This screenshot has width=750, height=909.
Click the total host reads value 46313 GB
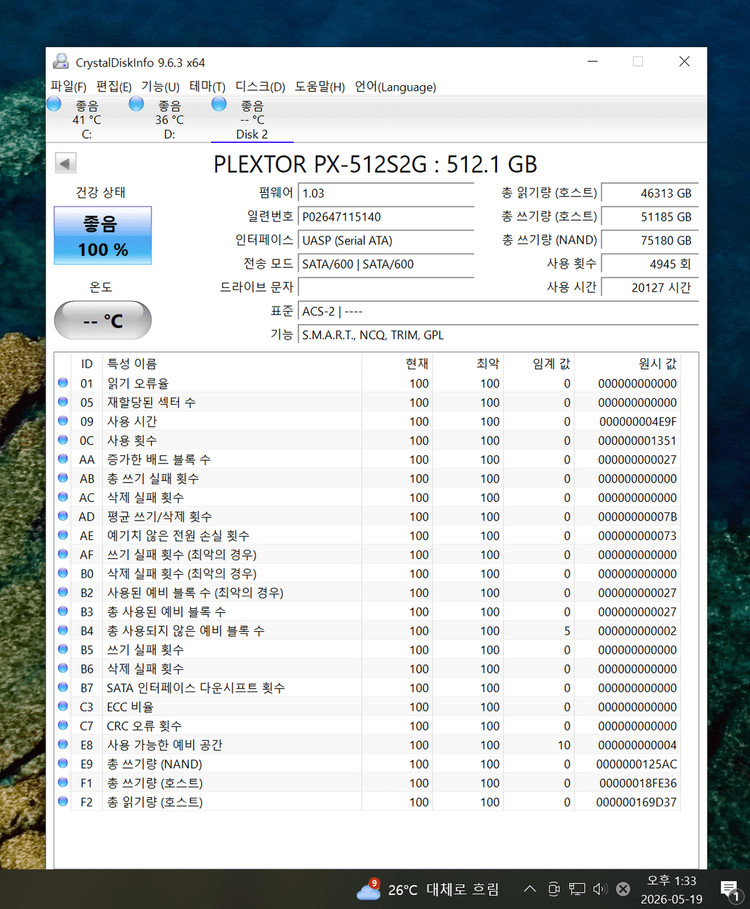click(x=650, y=193)
